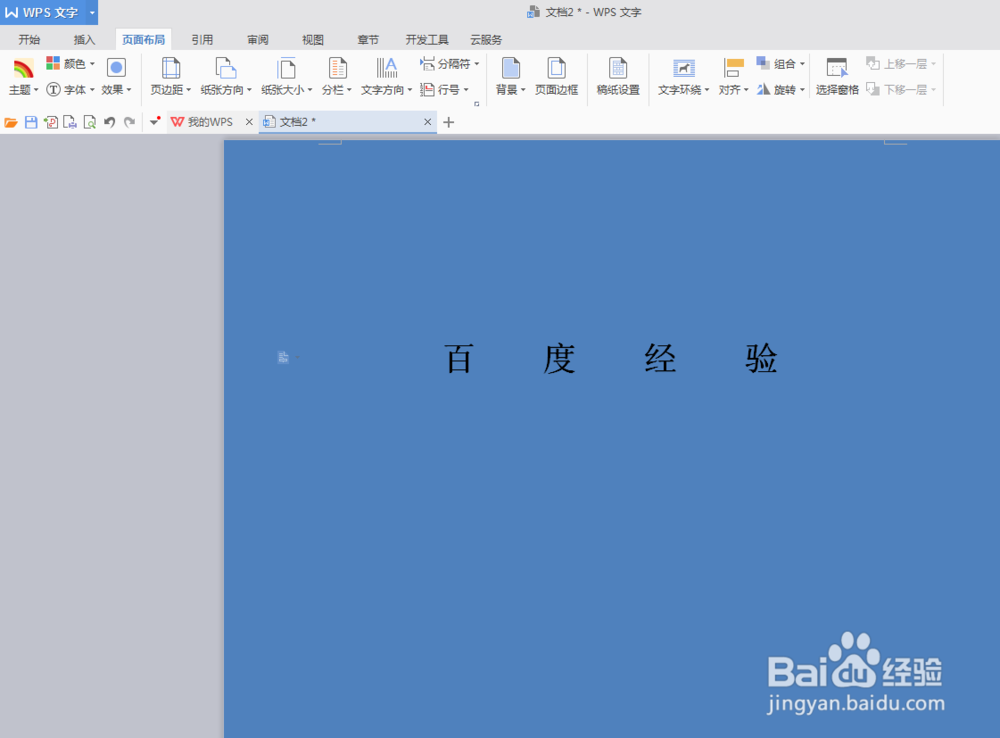The height and width of the screenshot is (738, 1000).
Task: Open the 文字环绕 (text wrapping) tool
Action: pyautogui.click(x=683, y=75)
